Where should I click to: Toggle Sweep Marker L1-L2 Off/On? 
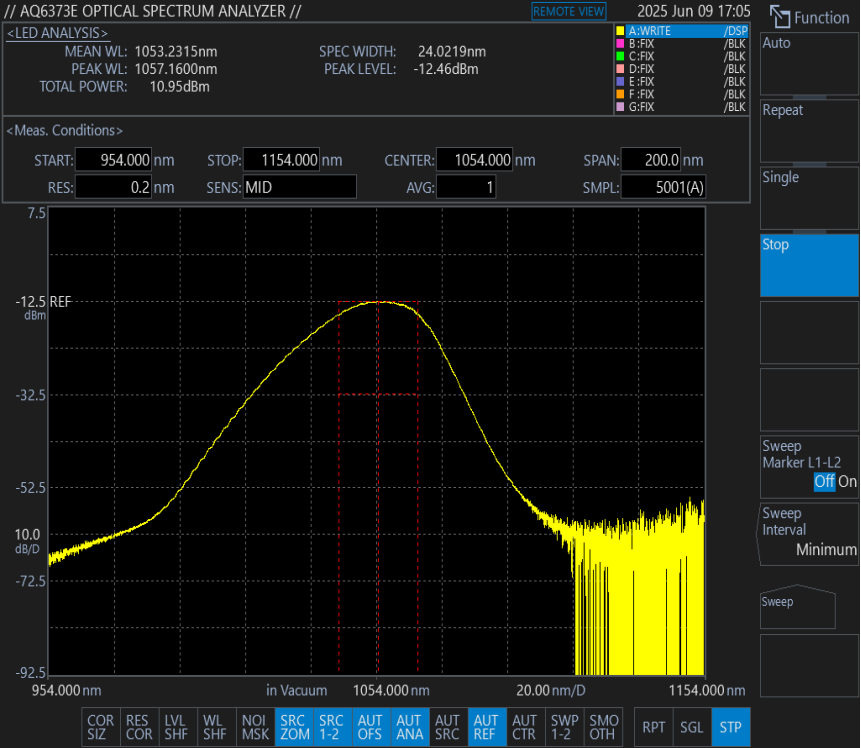809,467
